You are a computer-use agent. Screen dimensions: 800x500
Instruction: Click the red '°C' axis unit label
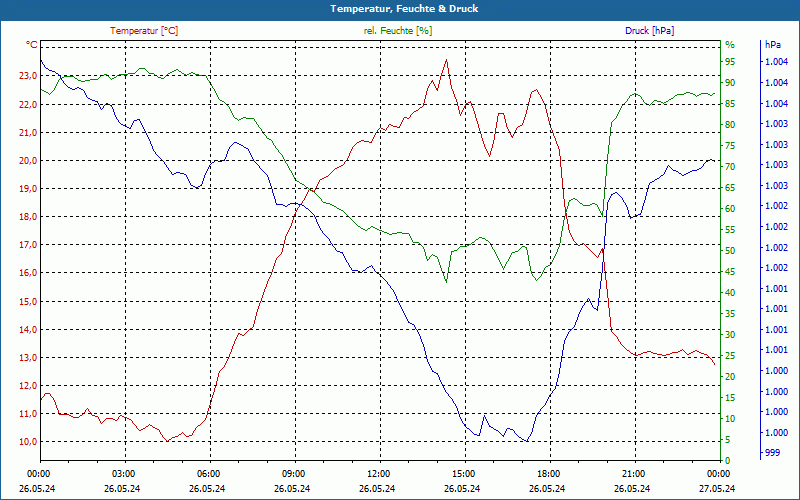click(32, 45)
